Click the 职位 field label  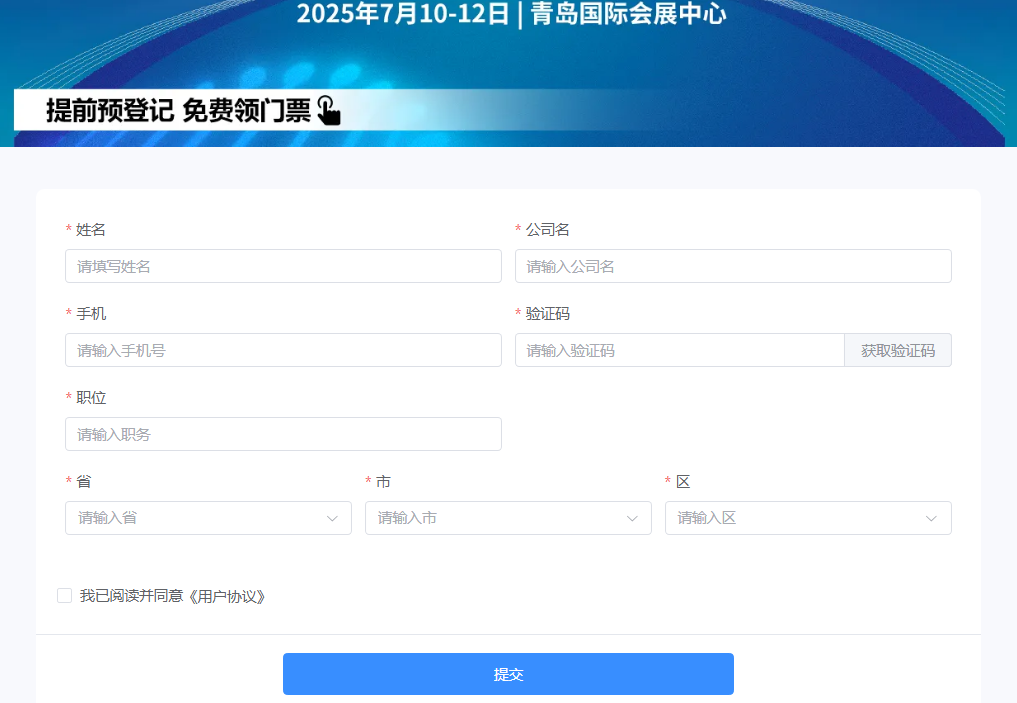[91, 398]
